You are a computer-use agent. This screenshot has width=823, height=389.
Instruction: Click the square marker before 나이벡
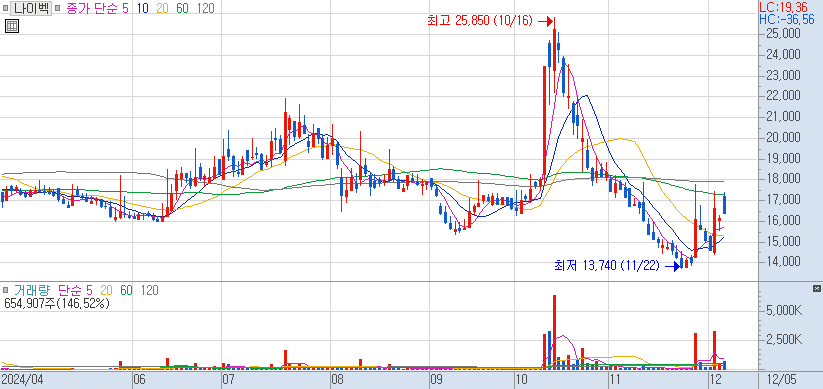[6, 8]
